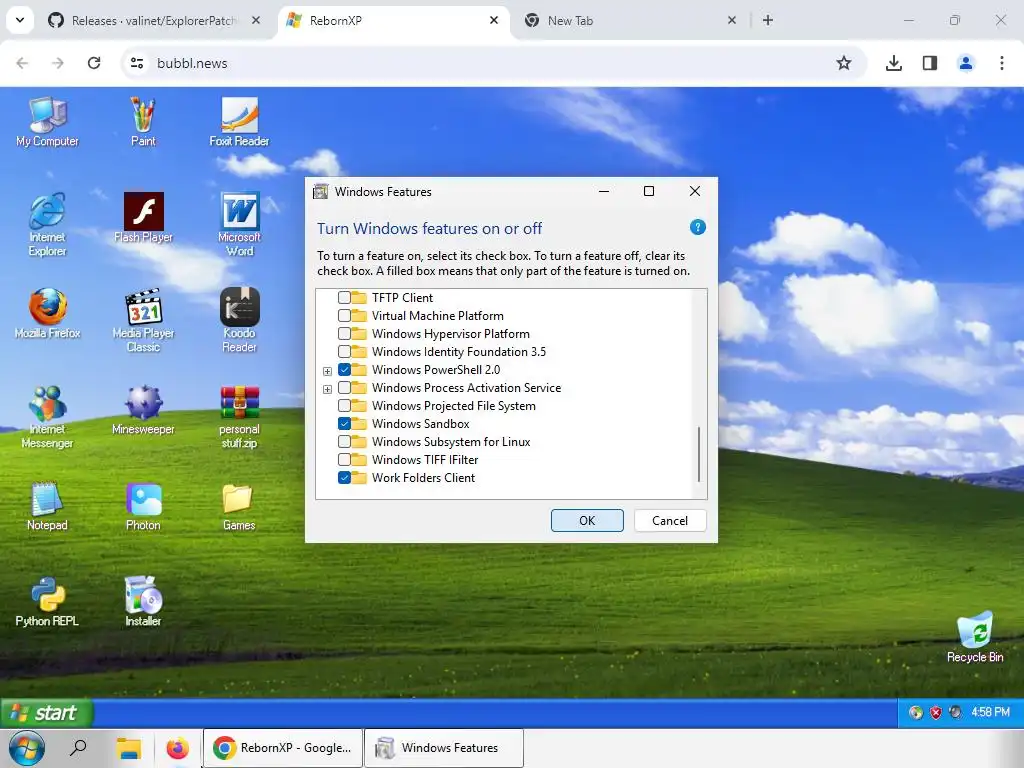Open personal stuff.zip archive icon
1024x768 pixels.
239,417
